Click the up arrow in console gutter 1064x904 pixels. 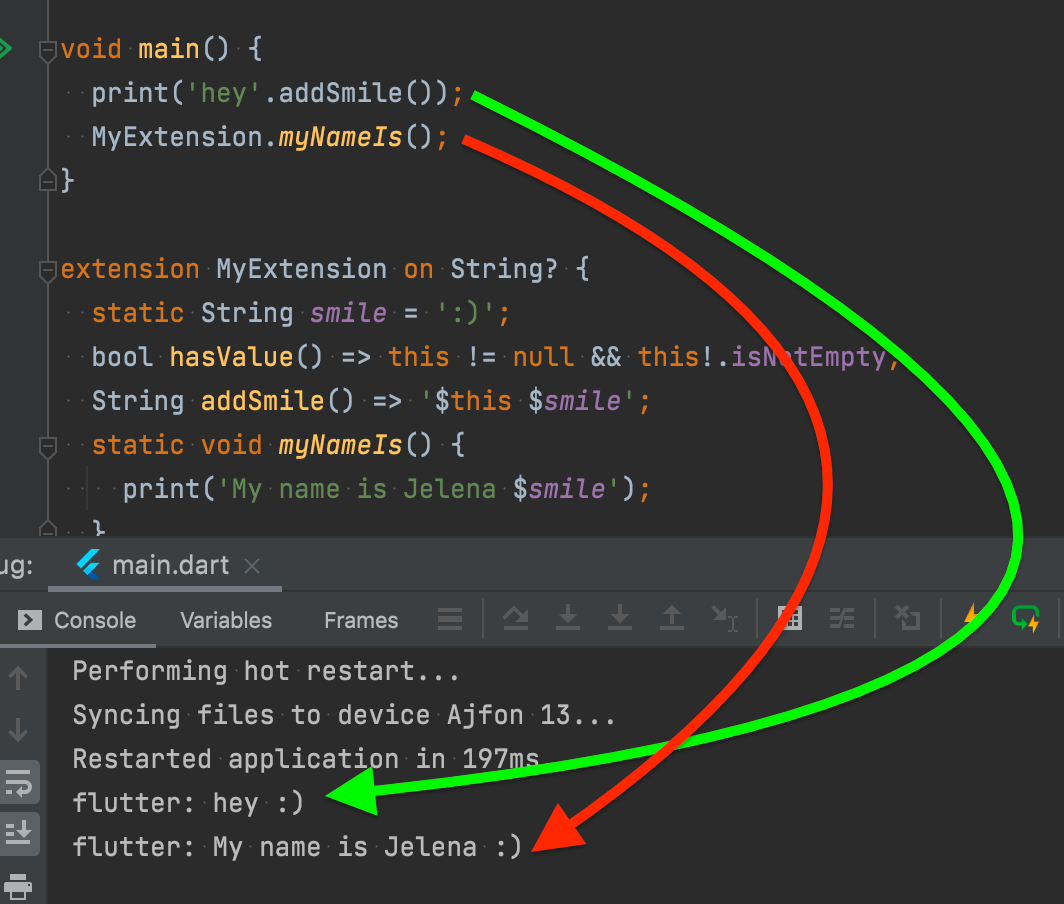tap(18, 677)
